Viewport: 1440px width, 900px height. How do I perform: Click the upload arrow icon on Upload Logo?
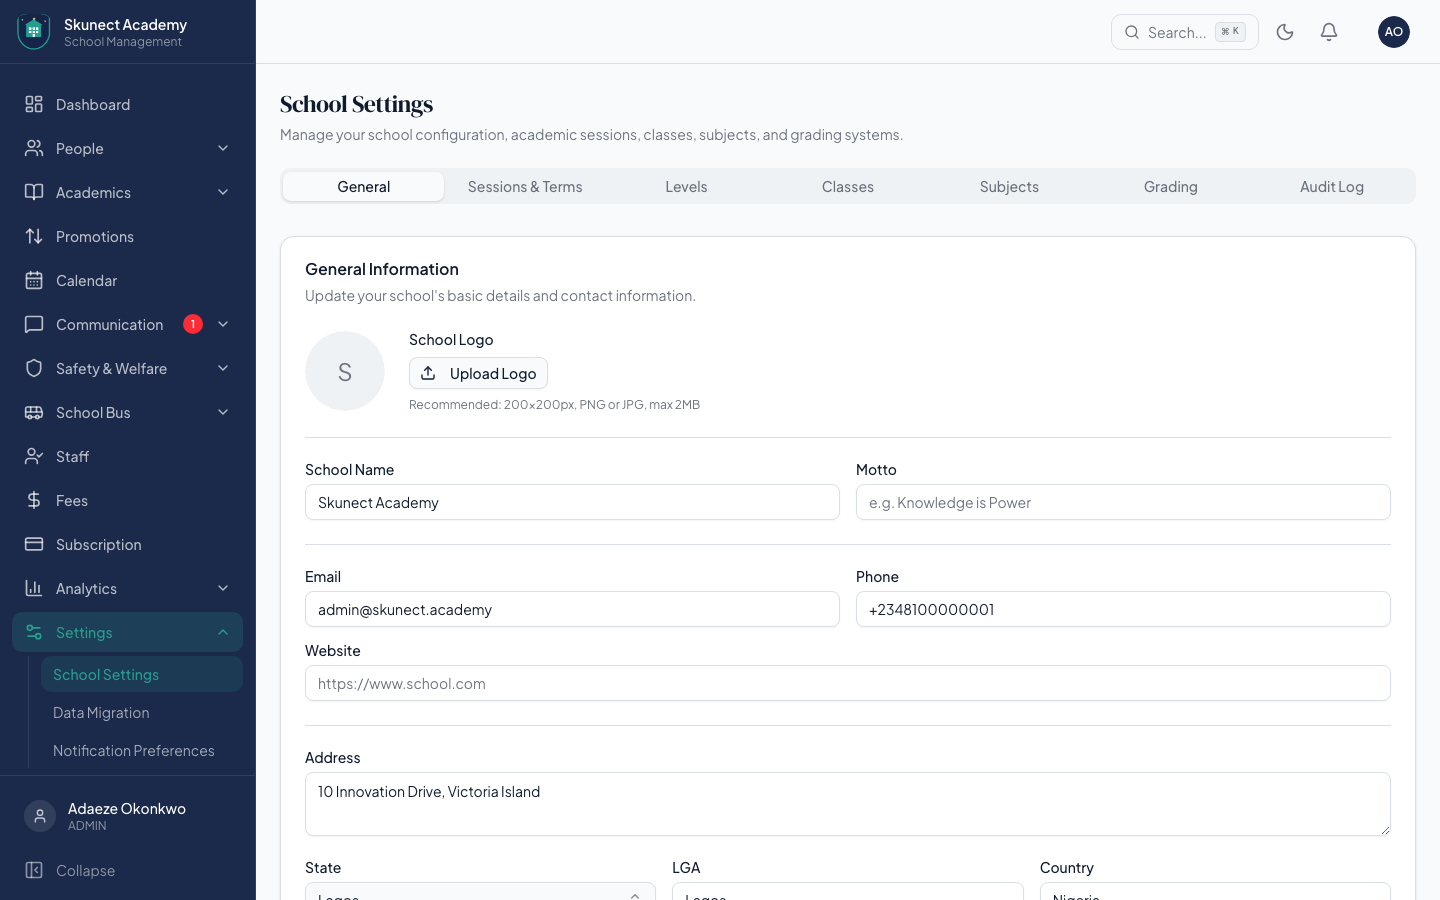428,373
